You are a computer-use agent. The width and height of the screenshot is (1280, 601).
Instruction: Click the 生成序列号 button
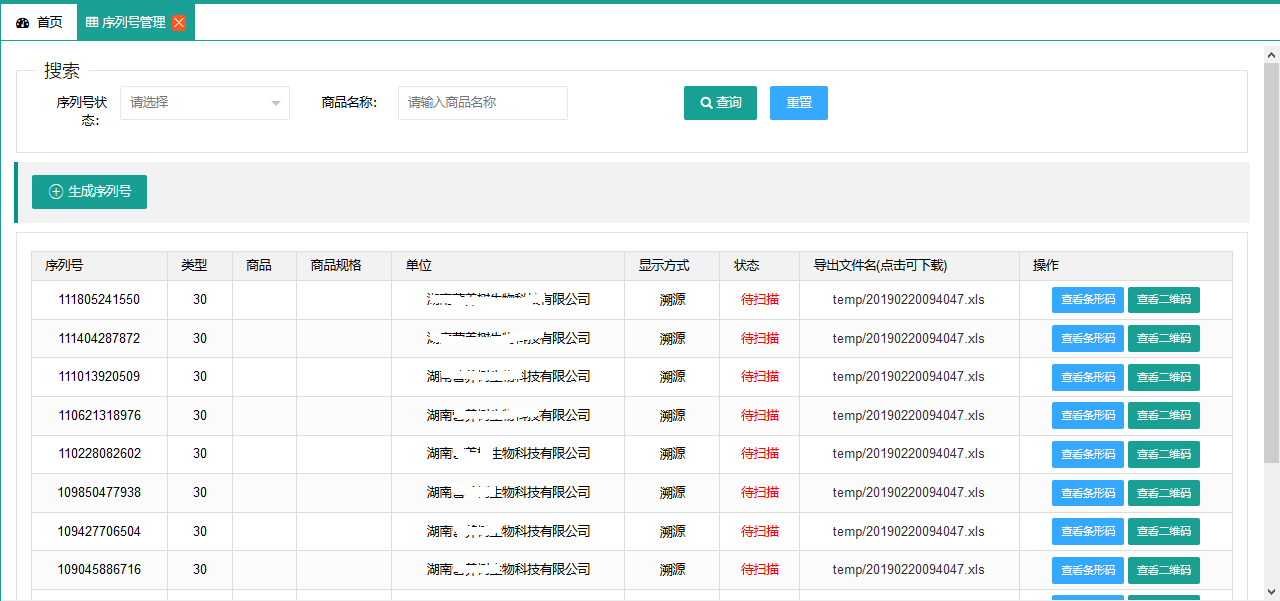click(x=89, y=192)
